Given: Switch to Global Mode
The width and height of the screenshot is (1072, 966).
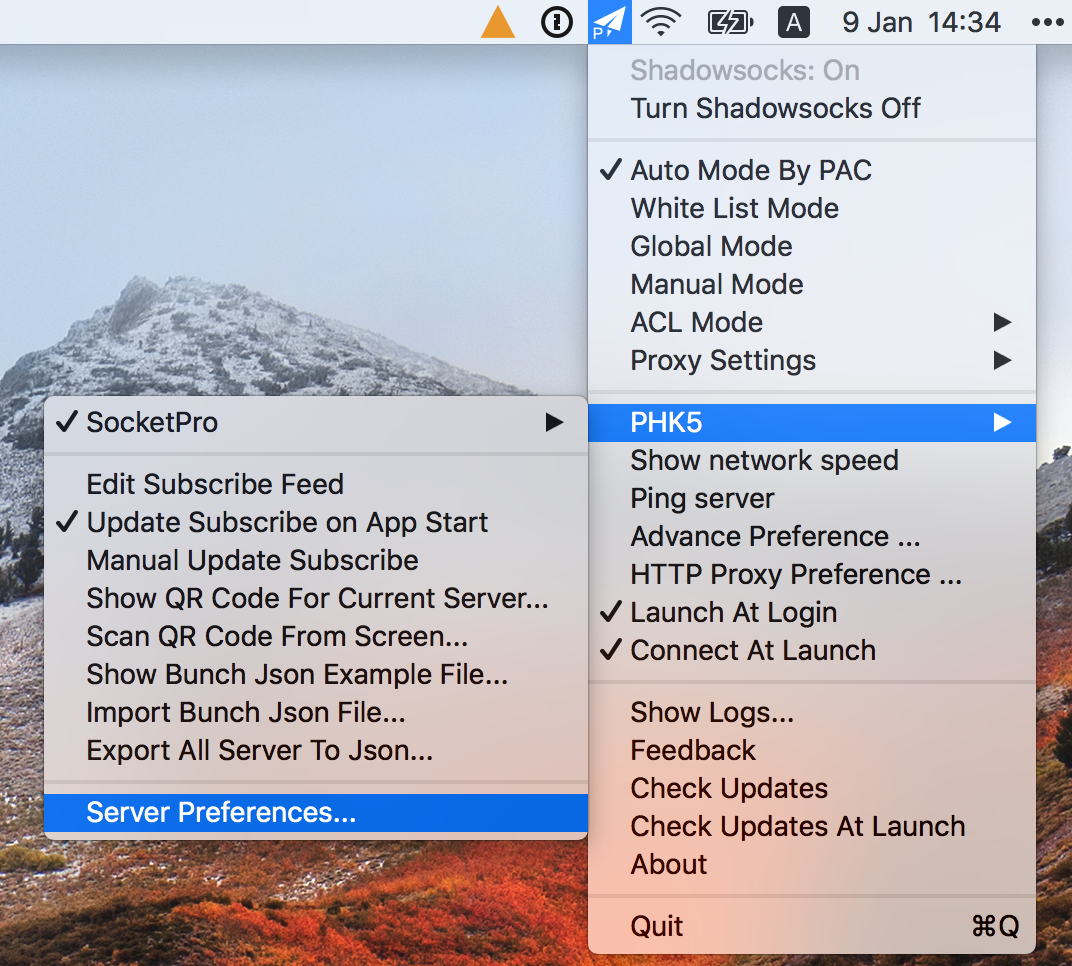Looking at the screenshot, I should 812,246.
